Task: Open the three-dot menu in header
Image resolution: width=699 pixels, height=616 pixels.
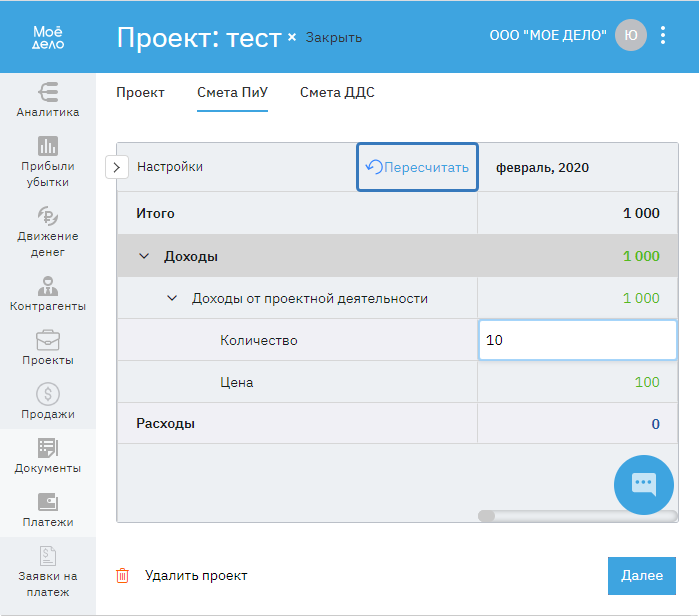Action: pyautogui.click(x=662, y=36)
